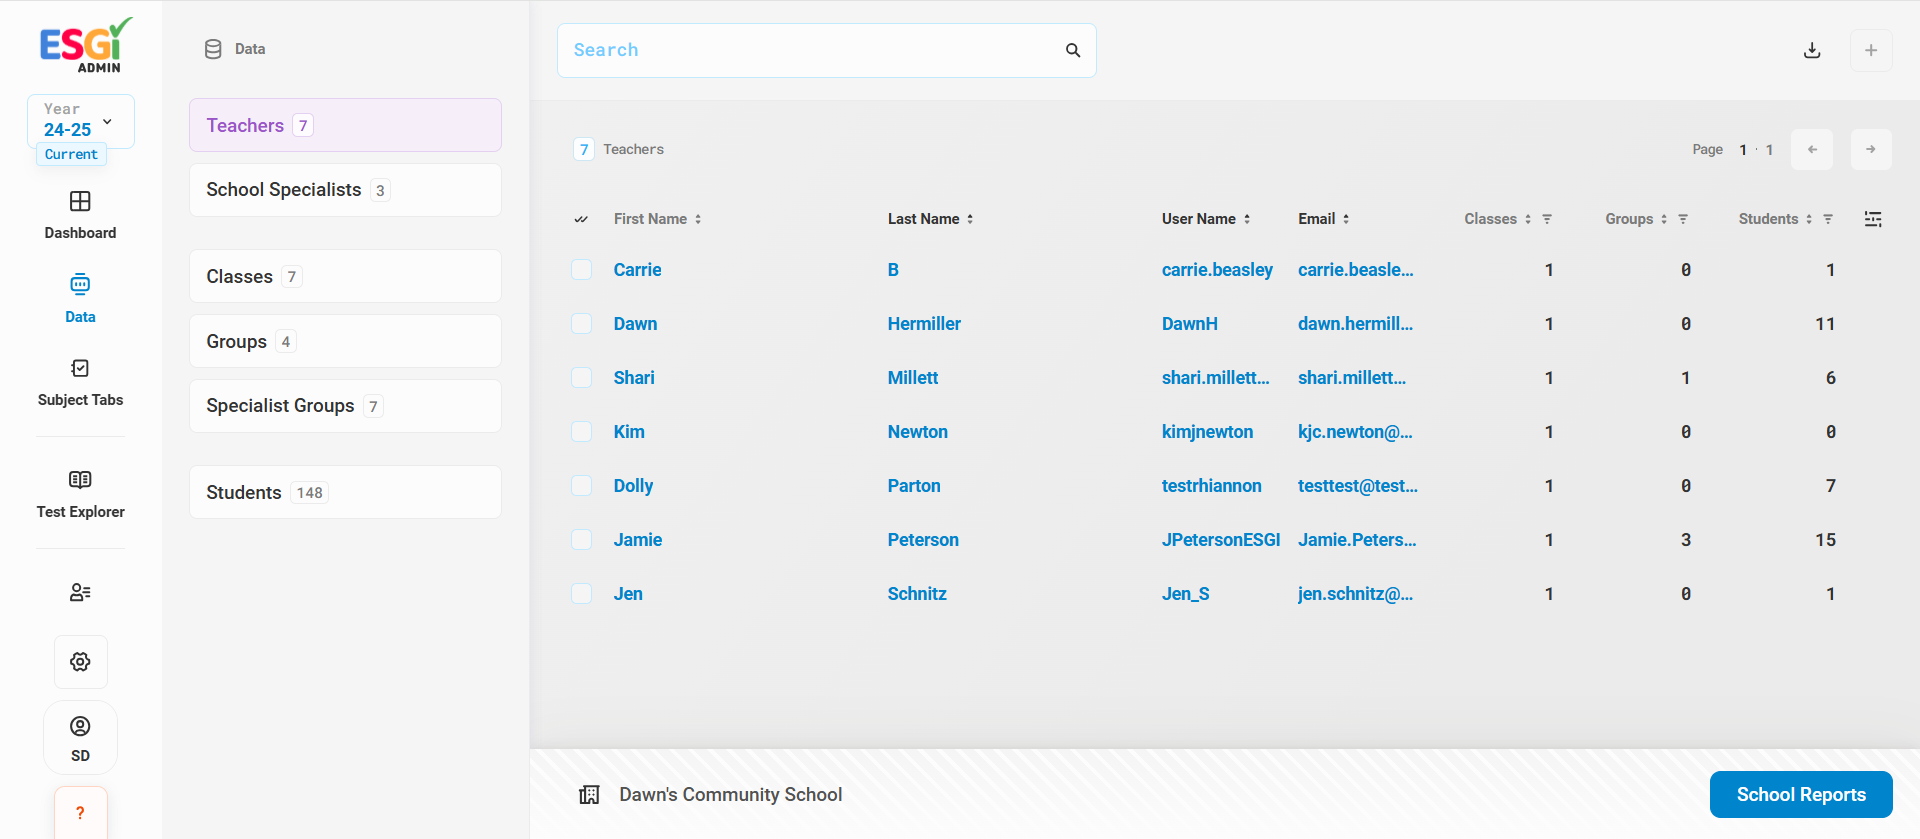Viewport: 1920px width, 839px height.
Task: Sort by User Name column
Action: pyautogui.click(x=1205, y=219)
